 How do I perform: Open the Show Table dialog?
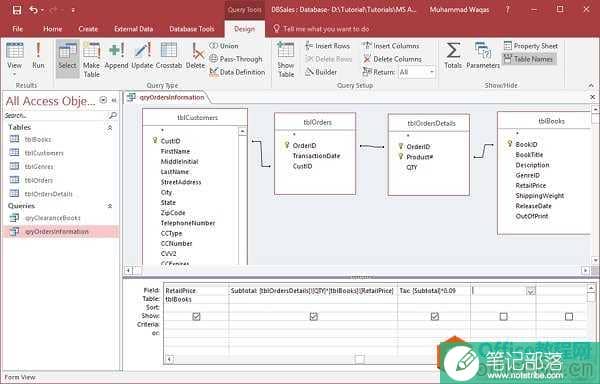click(286, 60)
